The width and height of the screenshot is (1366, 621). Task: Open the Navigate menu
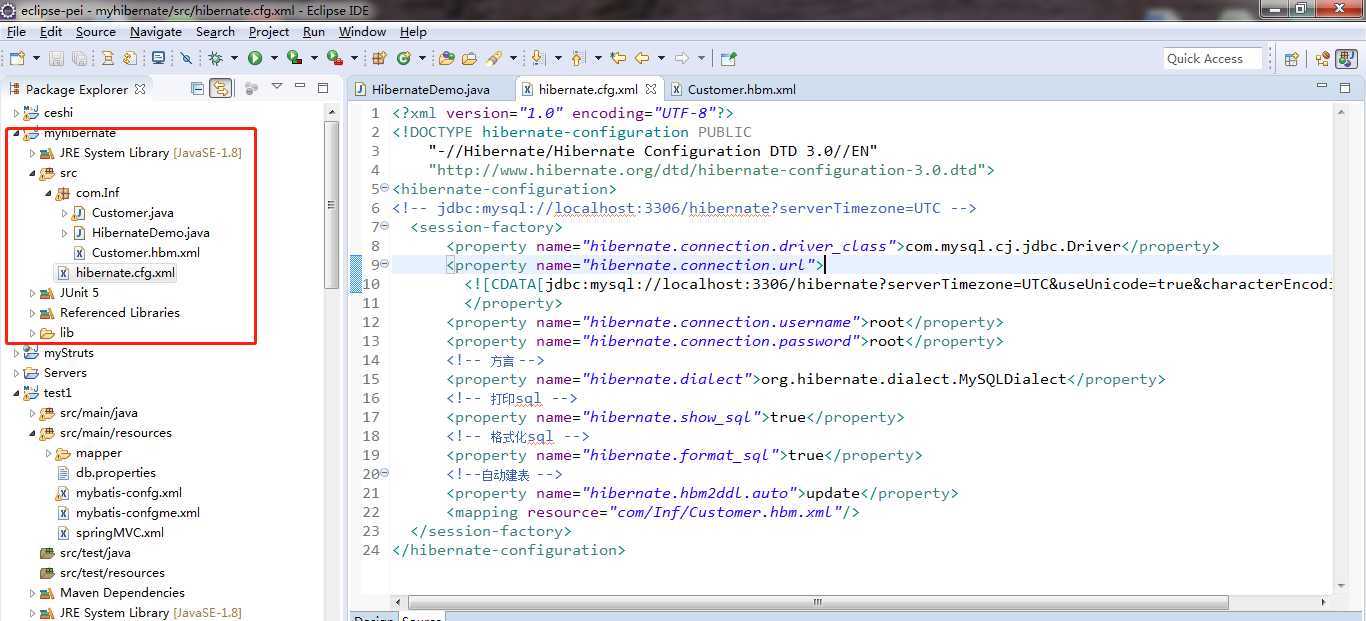pyautogui.click(x=156, y=31)
